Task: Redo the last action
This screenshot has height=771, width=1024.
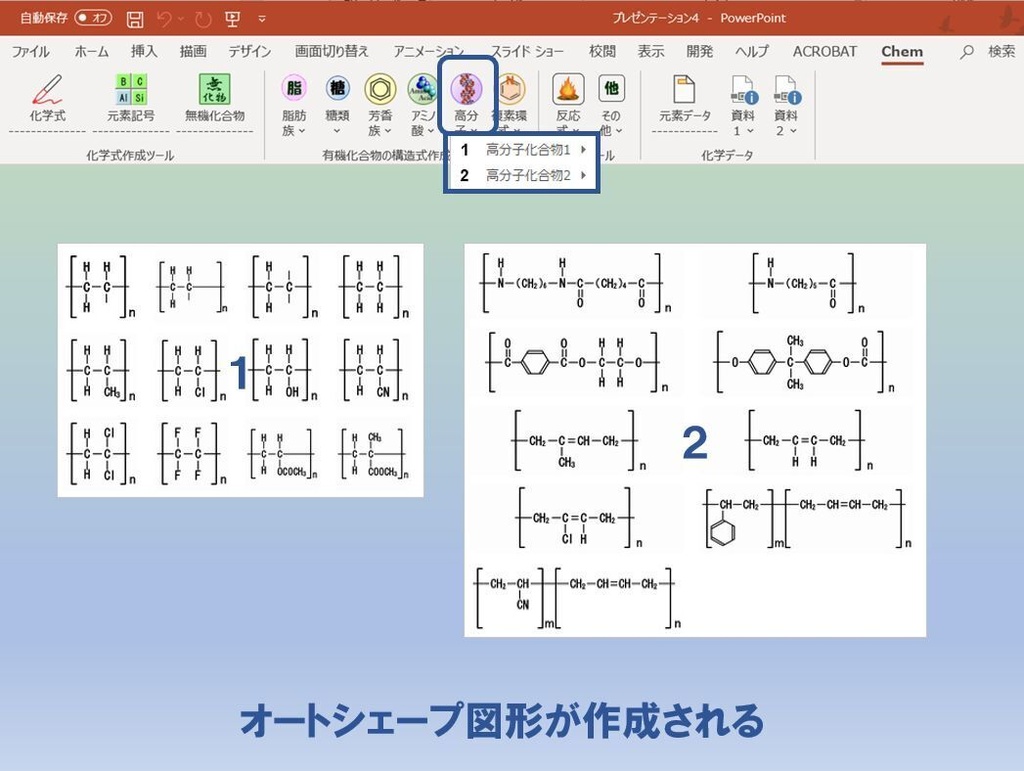Action: click(204, 20)
